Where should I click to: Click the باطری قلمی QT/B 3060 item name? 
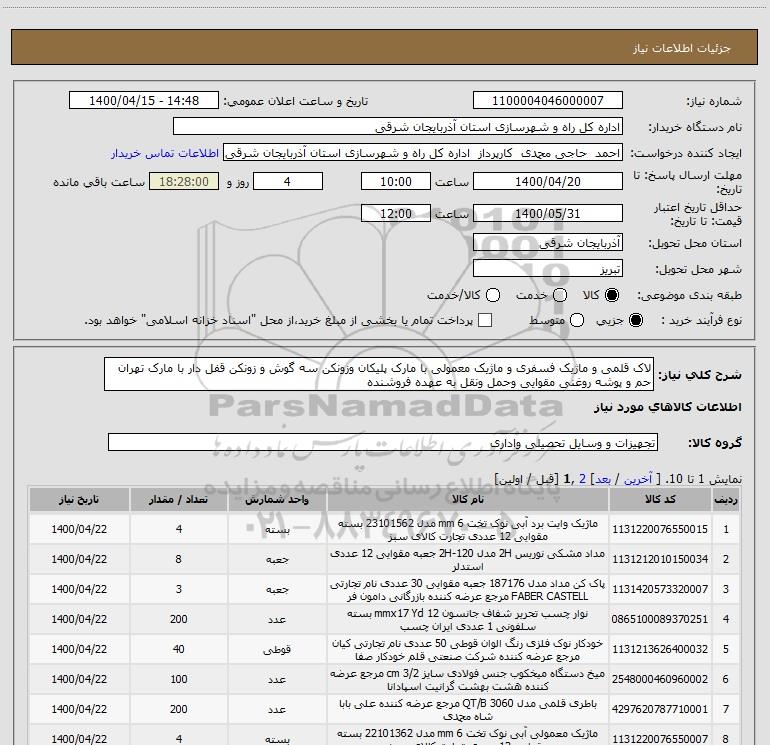coord(468,710)
